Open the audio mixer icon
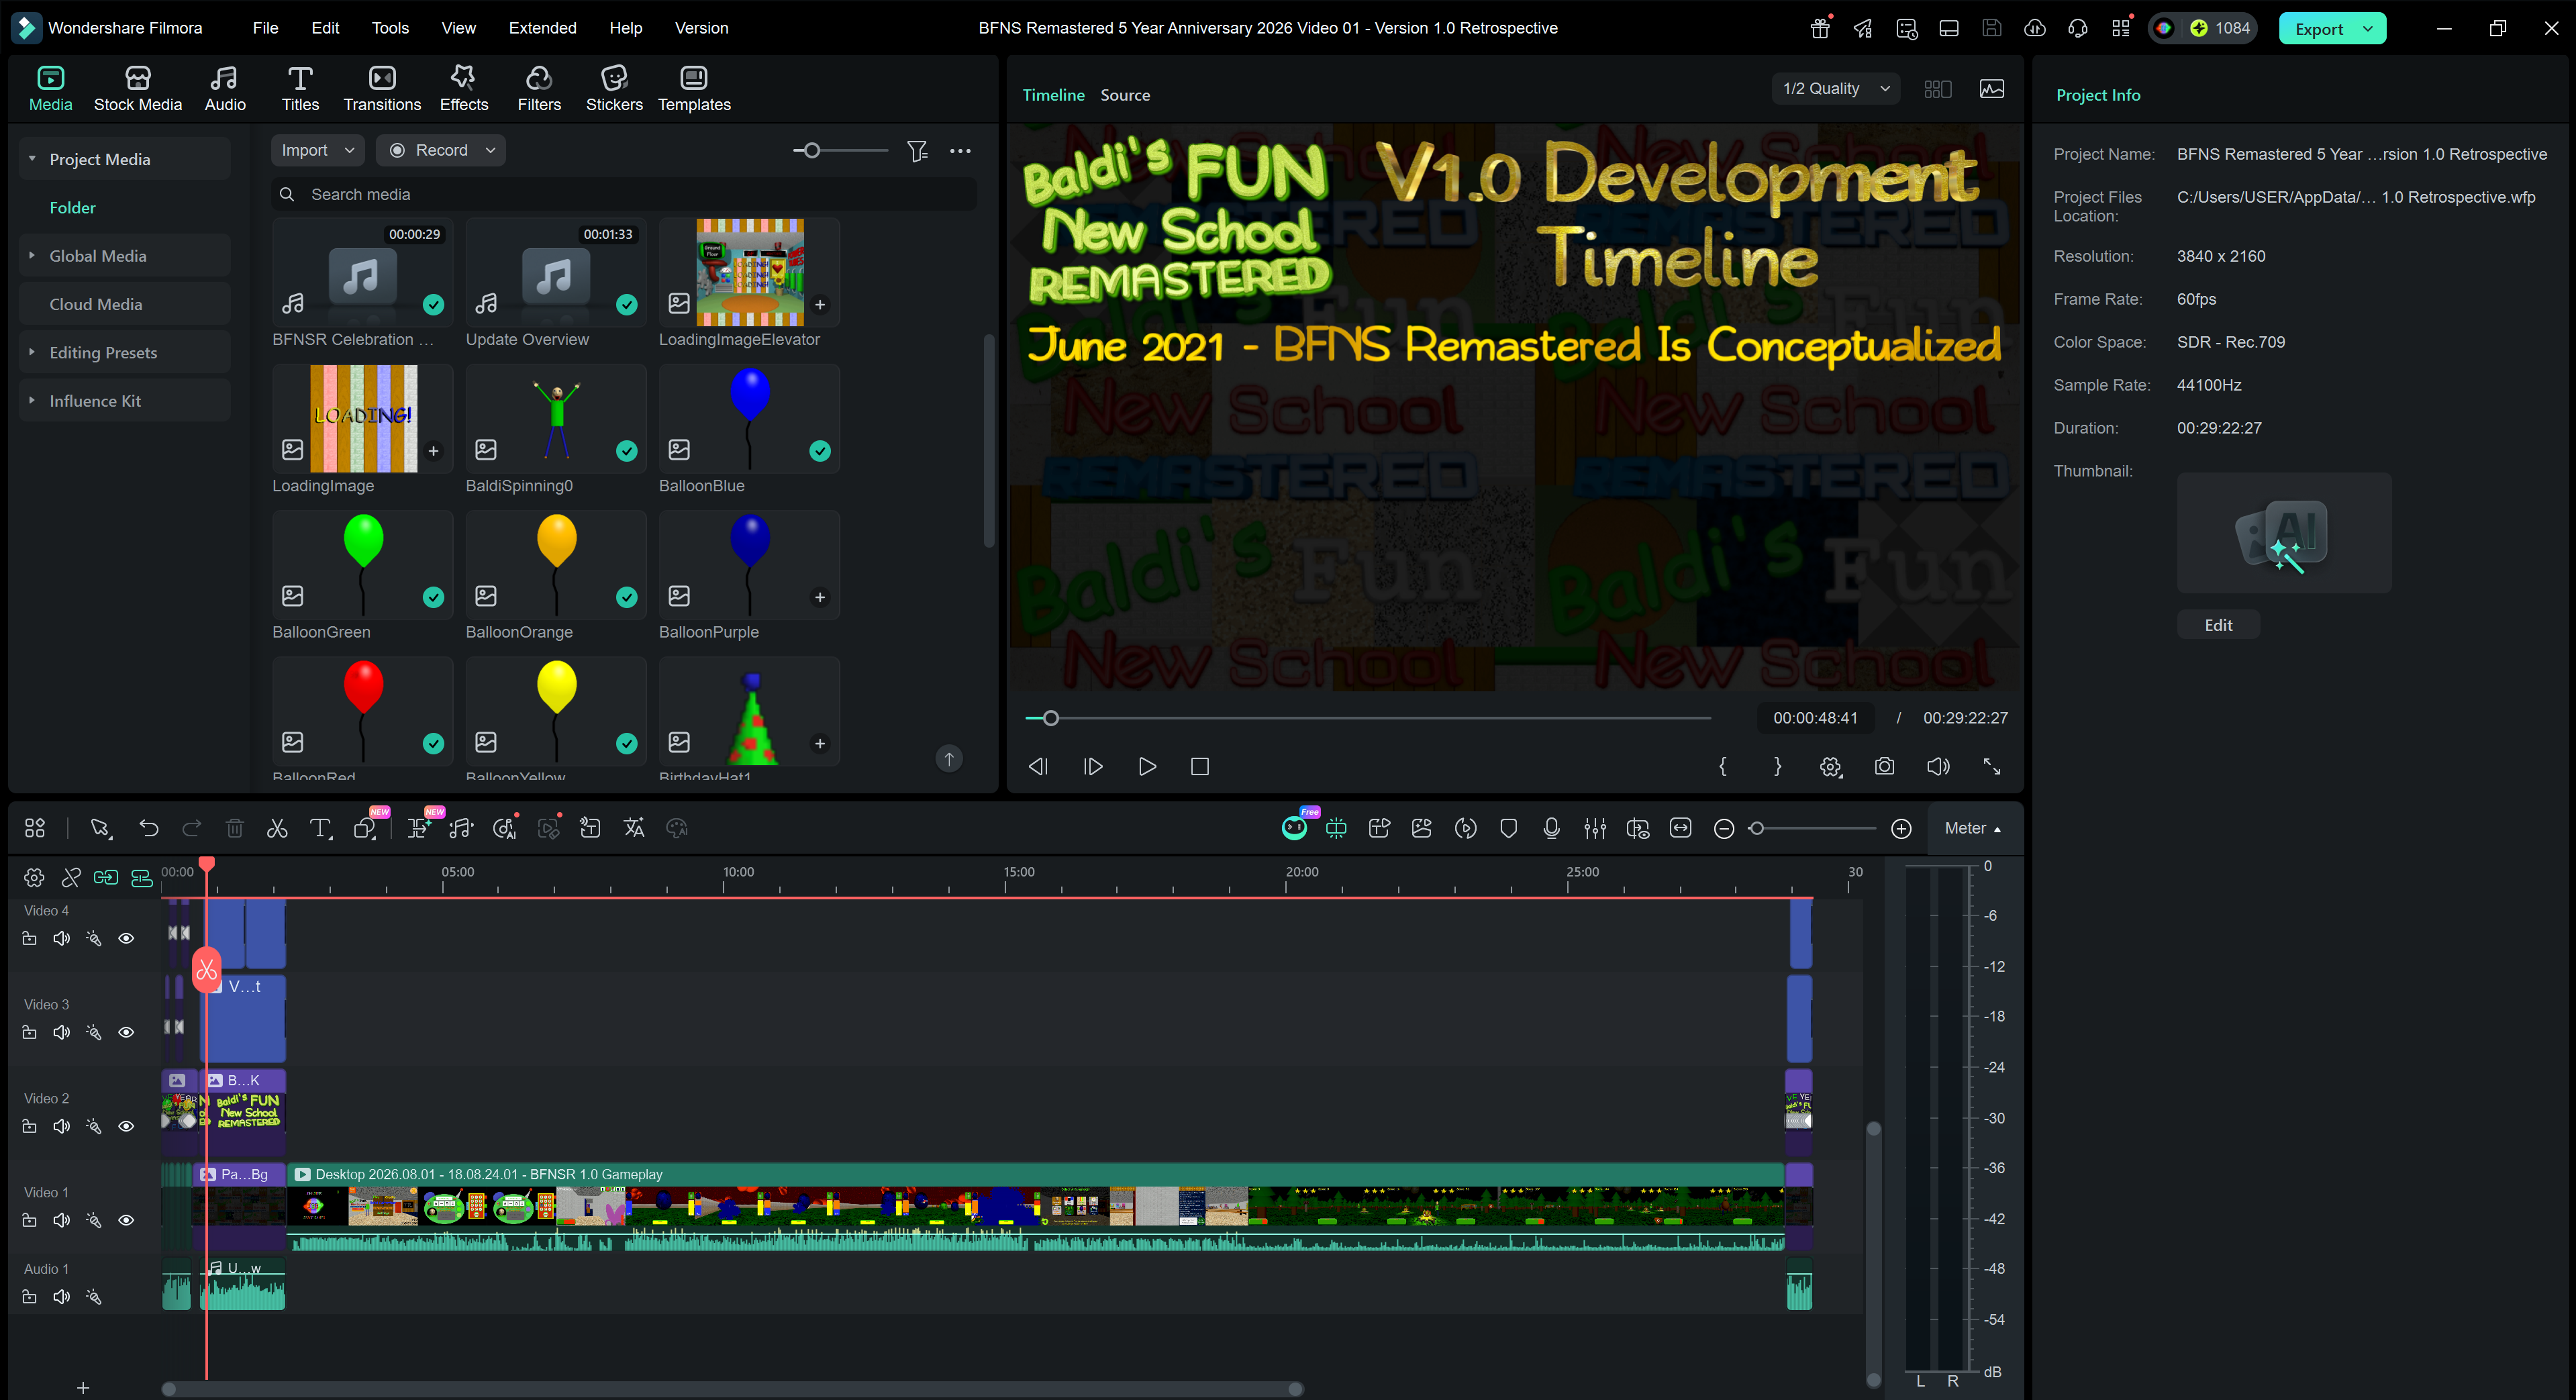This screenshot has height=1400, width=2576. [x=1595, y=828]
